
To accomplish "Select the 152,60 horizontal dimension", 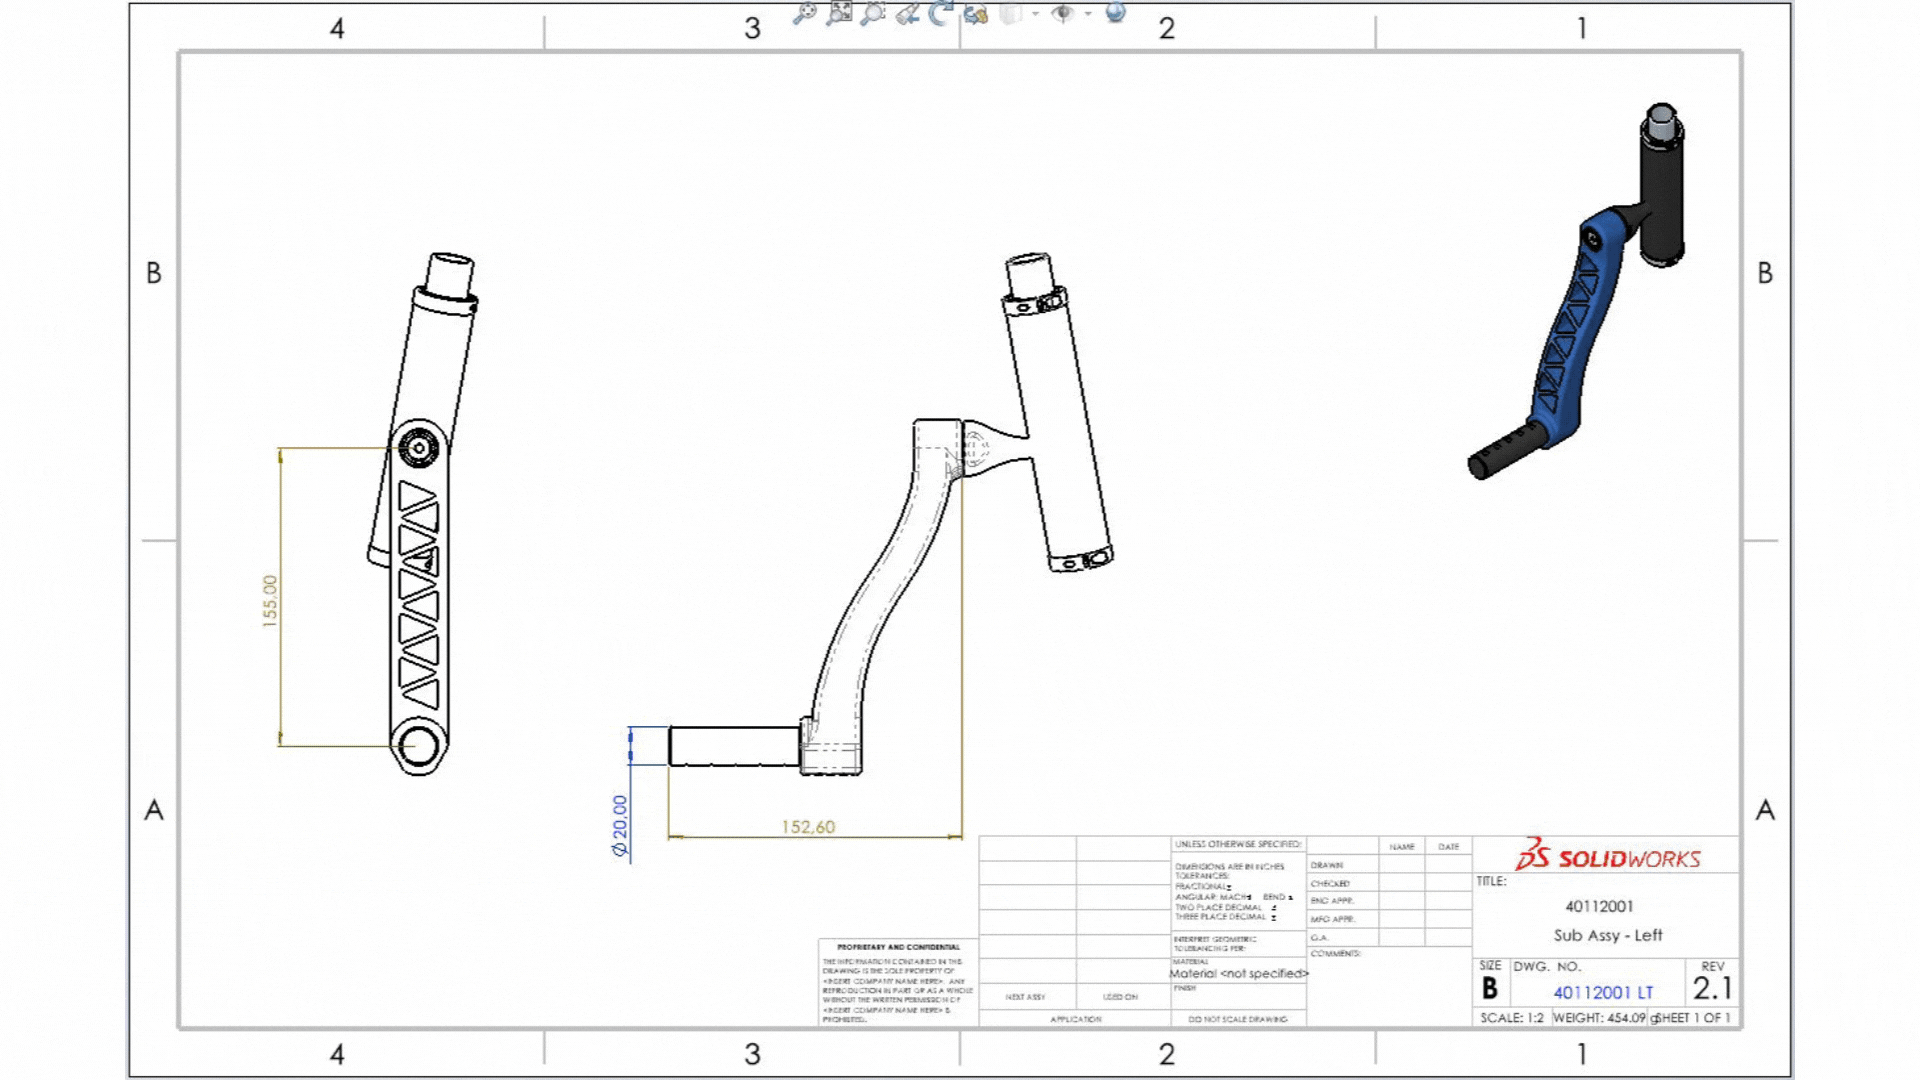I will tap(808, 827).
